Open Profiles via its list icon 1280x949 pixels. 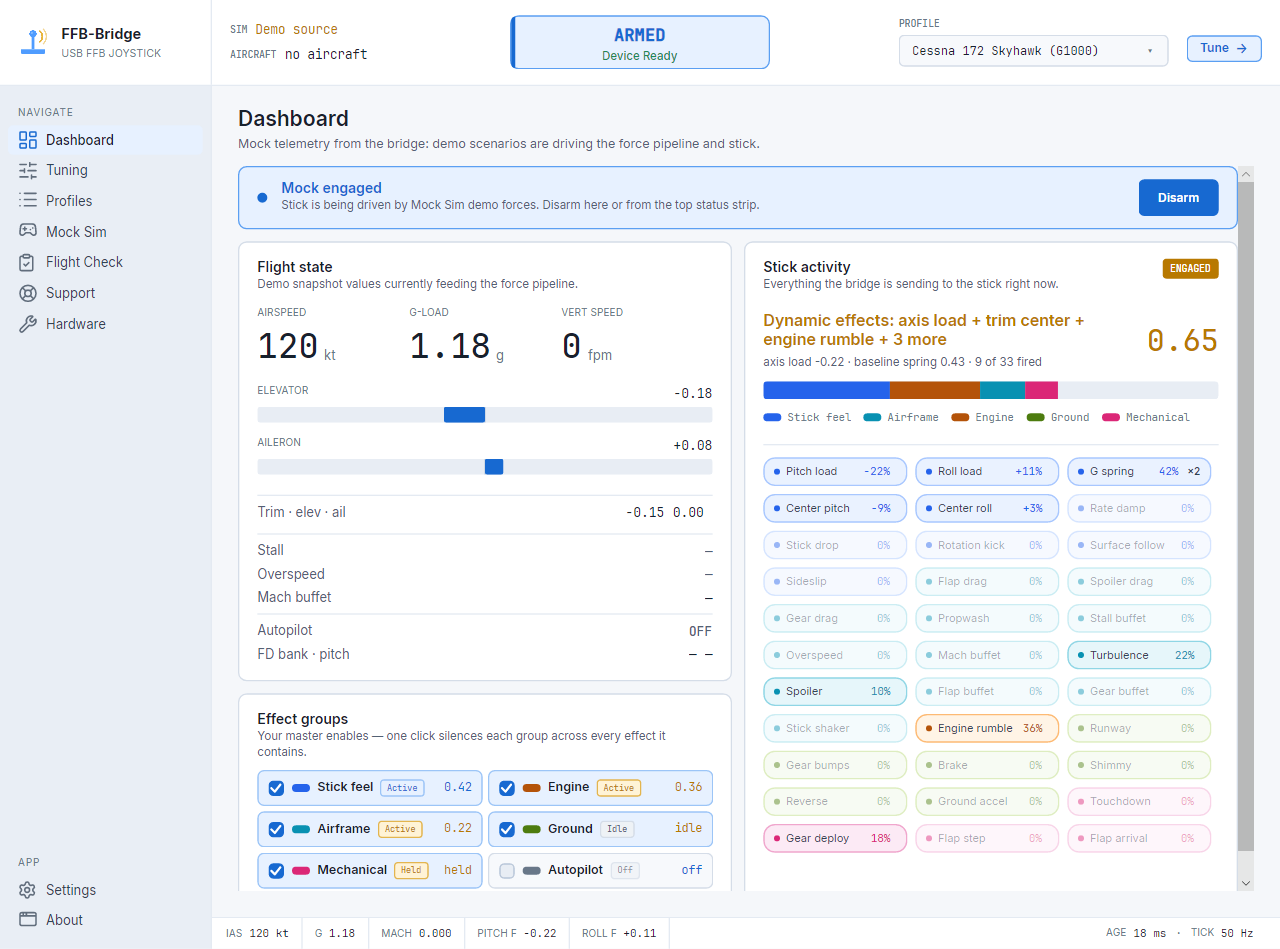(28, 201)
